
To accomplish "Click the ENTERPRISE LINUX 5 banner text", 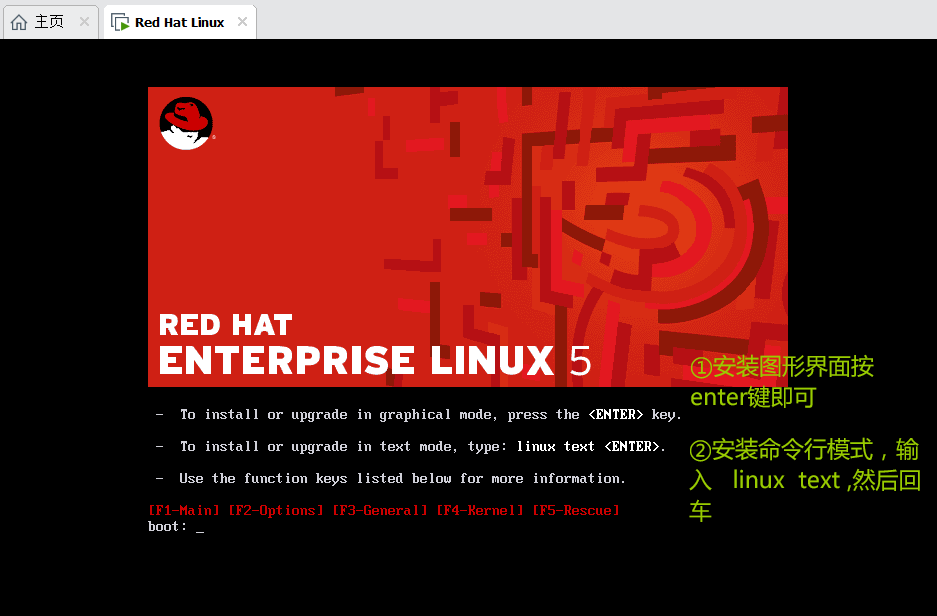I will tap(375, 360).
